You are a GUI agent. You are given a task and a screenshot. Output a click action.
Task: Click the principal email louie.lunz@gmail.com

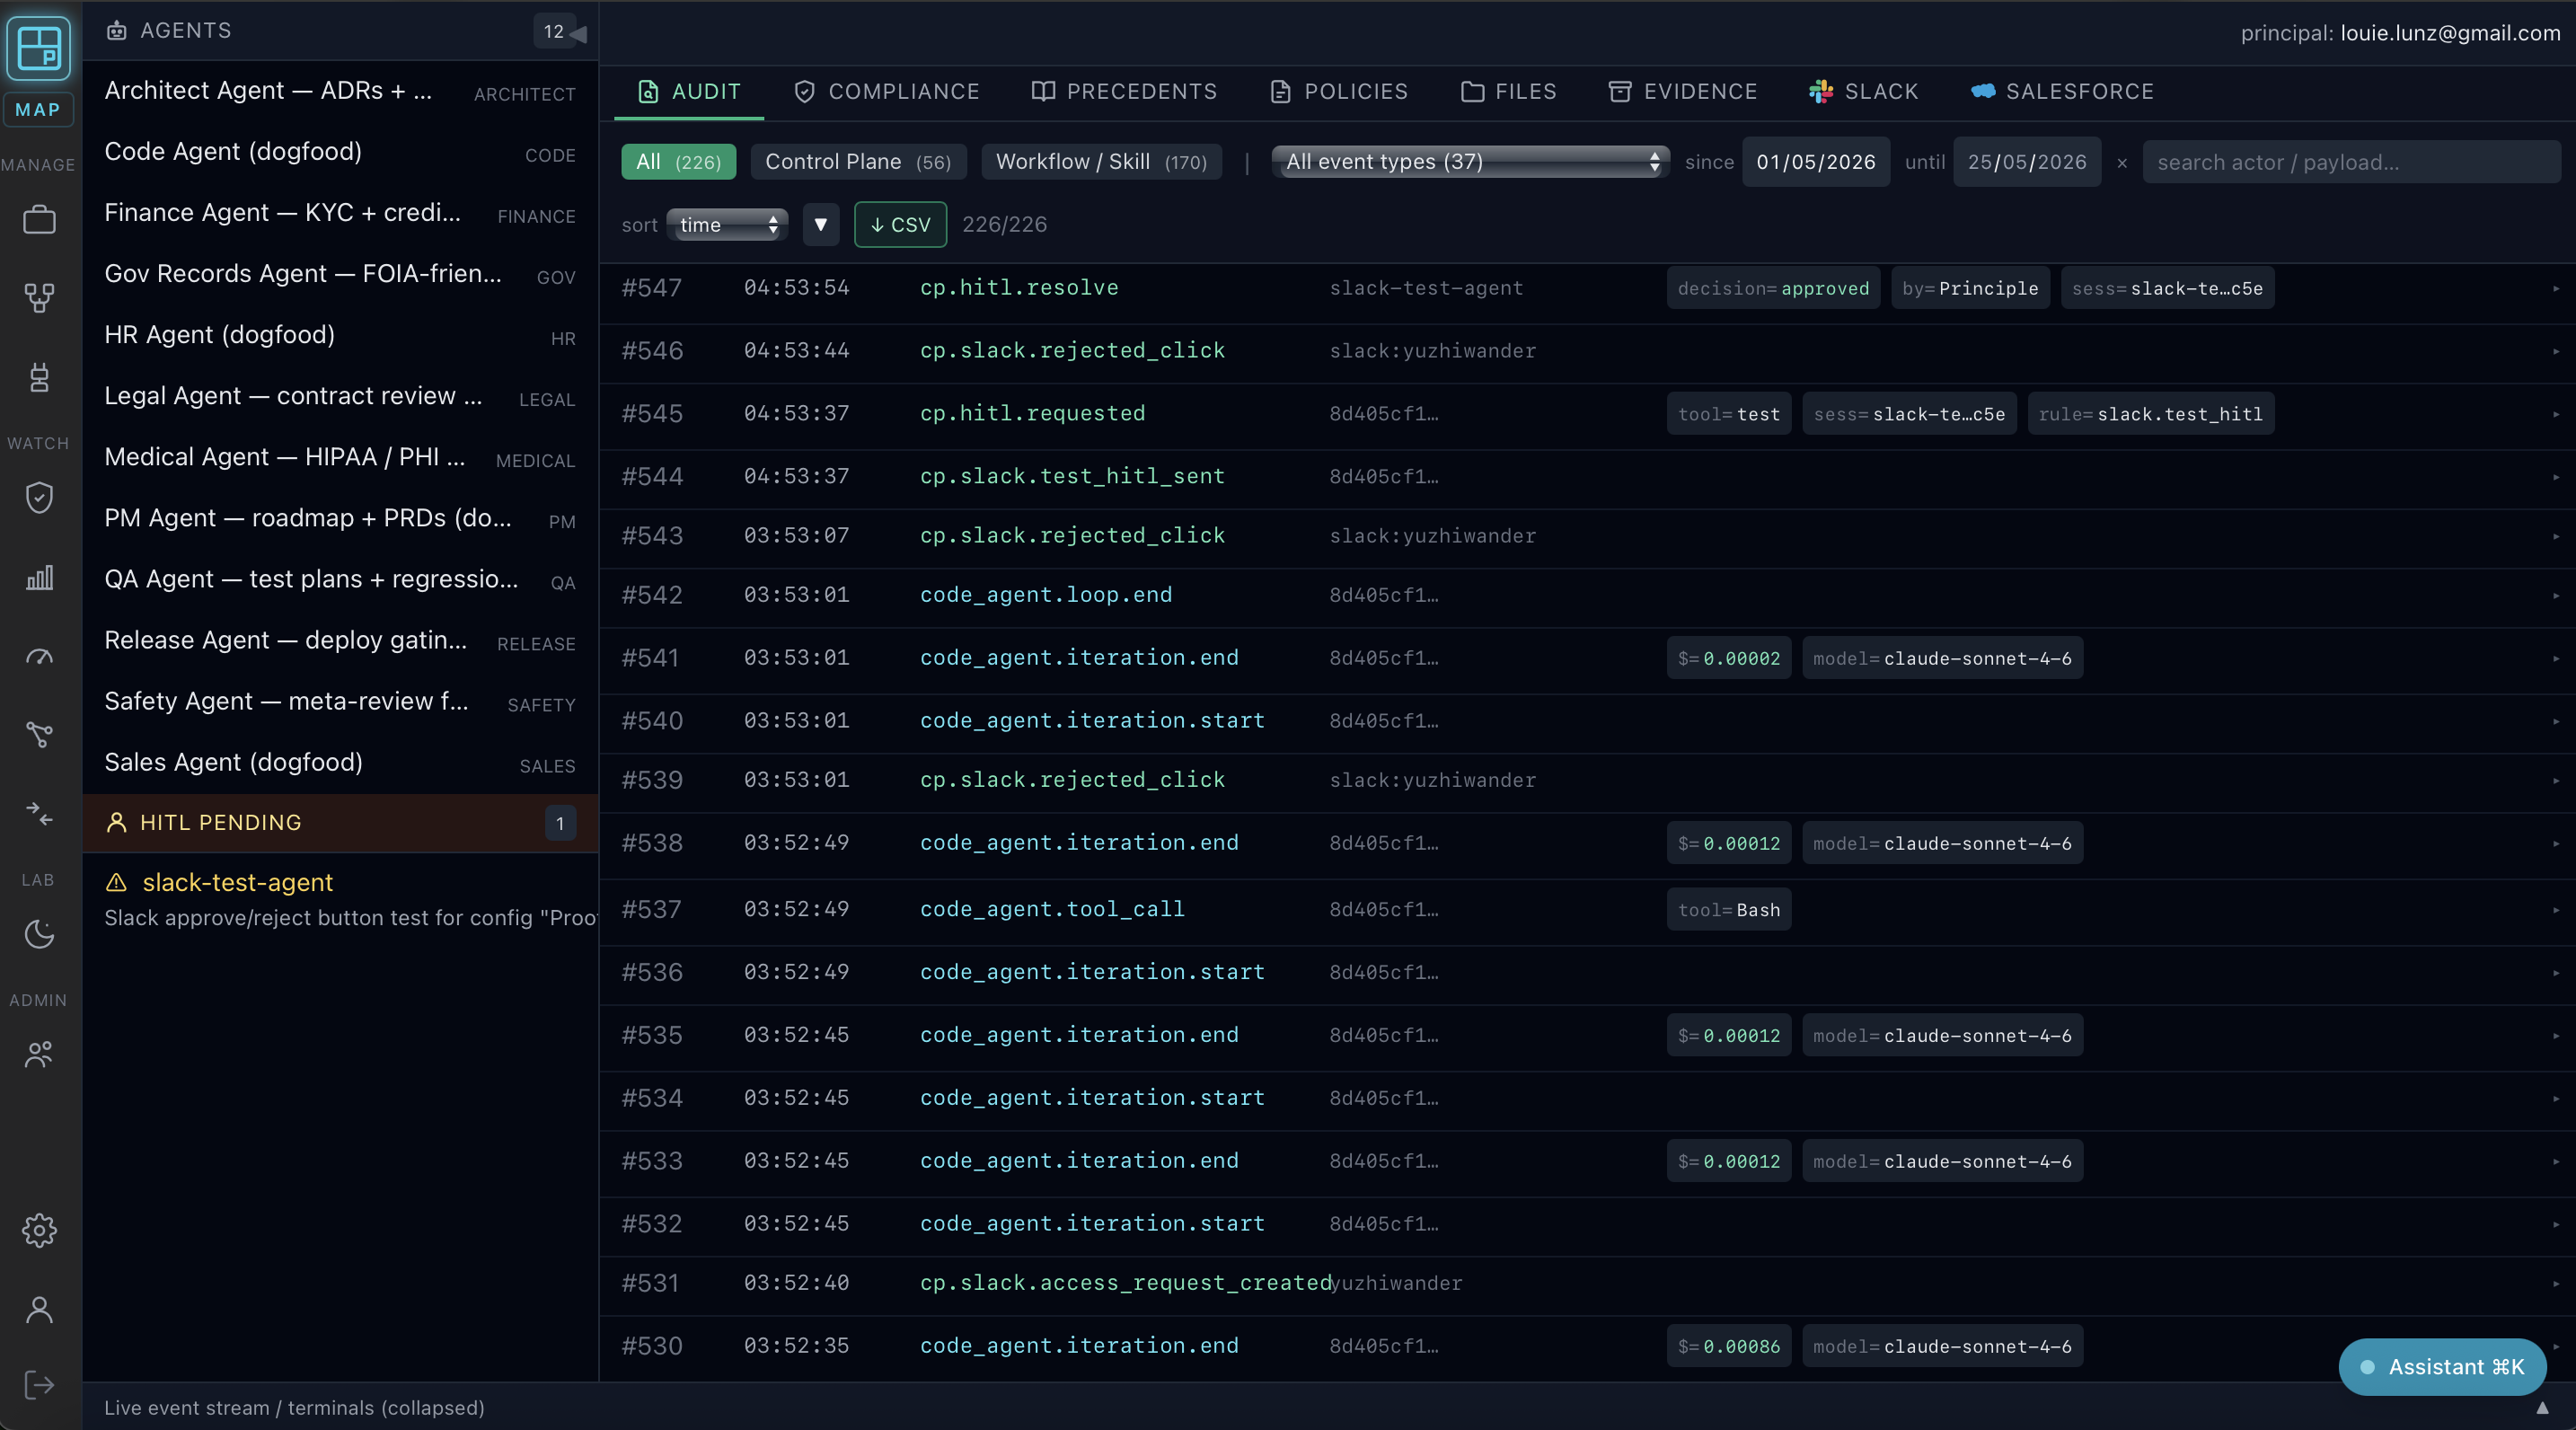coord(2450,33)
